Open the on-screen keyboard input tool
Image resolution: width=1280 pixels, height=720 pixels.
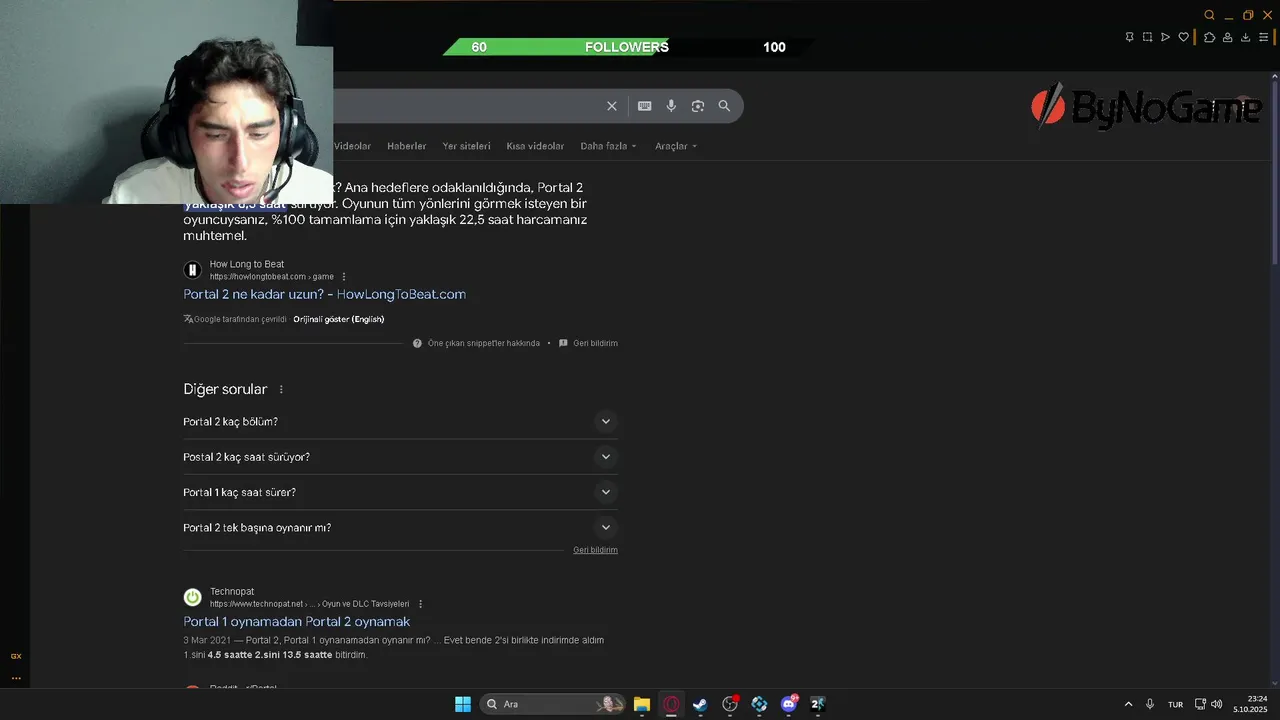pos(645,106)
